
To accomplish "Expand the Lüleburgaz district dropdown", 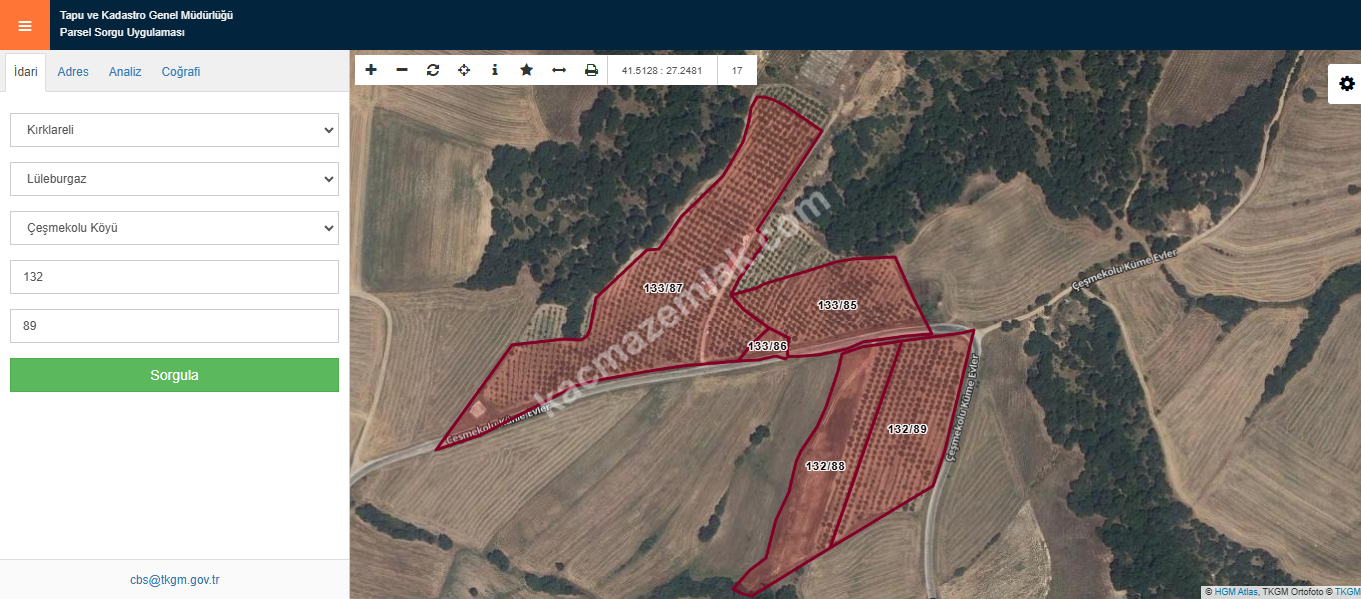I will (x=174, y=179).
